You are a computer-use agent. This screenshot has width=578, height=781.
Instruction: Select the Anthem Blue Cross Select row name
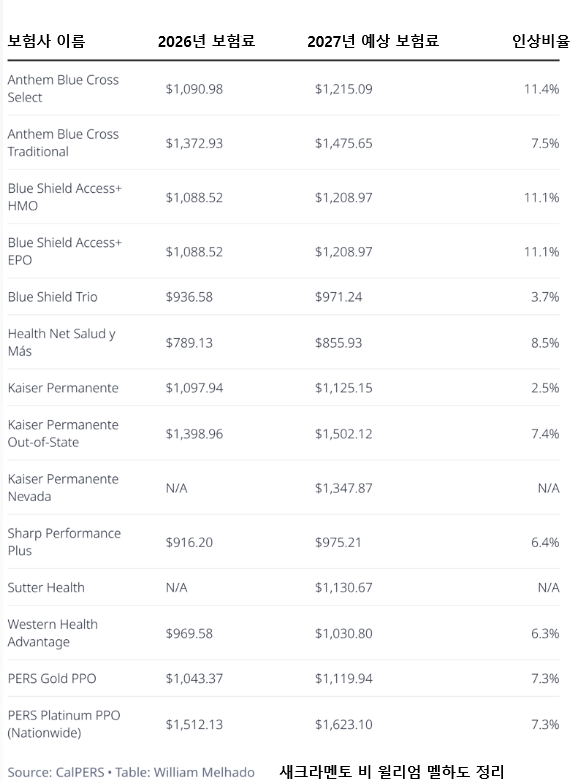(x=63, y=89)
